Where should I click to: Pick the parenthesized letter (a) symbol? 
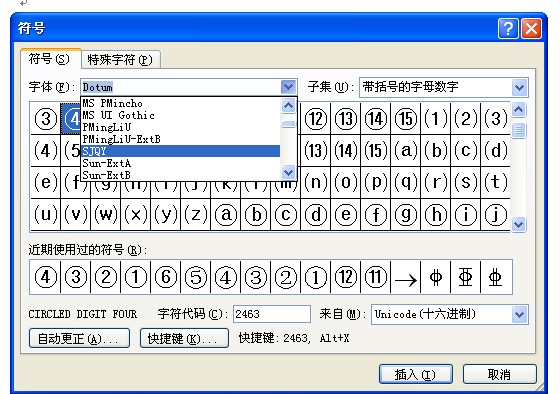click(x=406, y=150)
